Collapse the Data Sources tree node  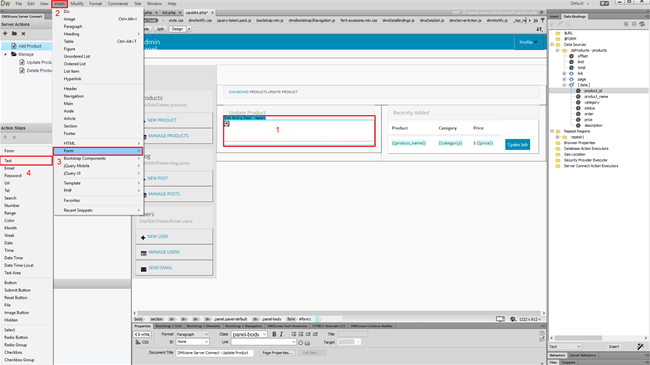[552, 44]
